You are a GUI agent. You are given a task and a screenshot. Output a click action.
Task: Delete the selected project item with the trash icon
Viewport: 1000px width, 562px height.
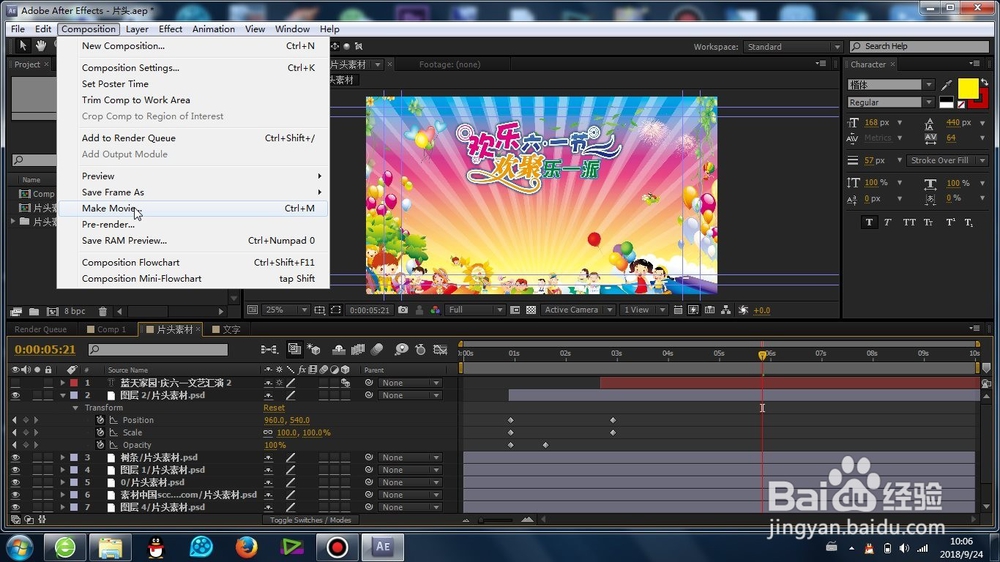tap(103, 311)
